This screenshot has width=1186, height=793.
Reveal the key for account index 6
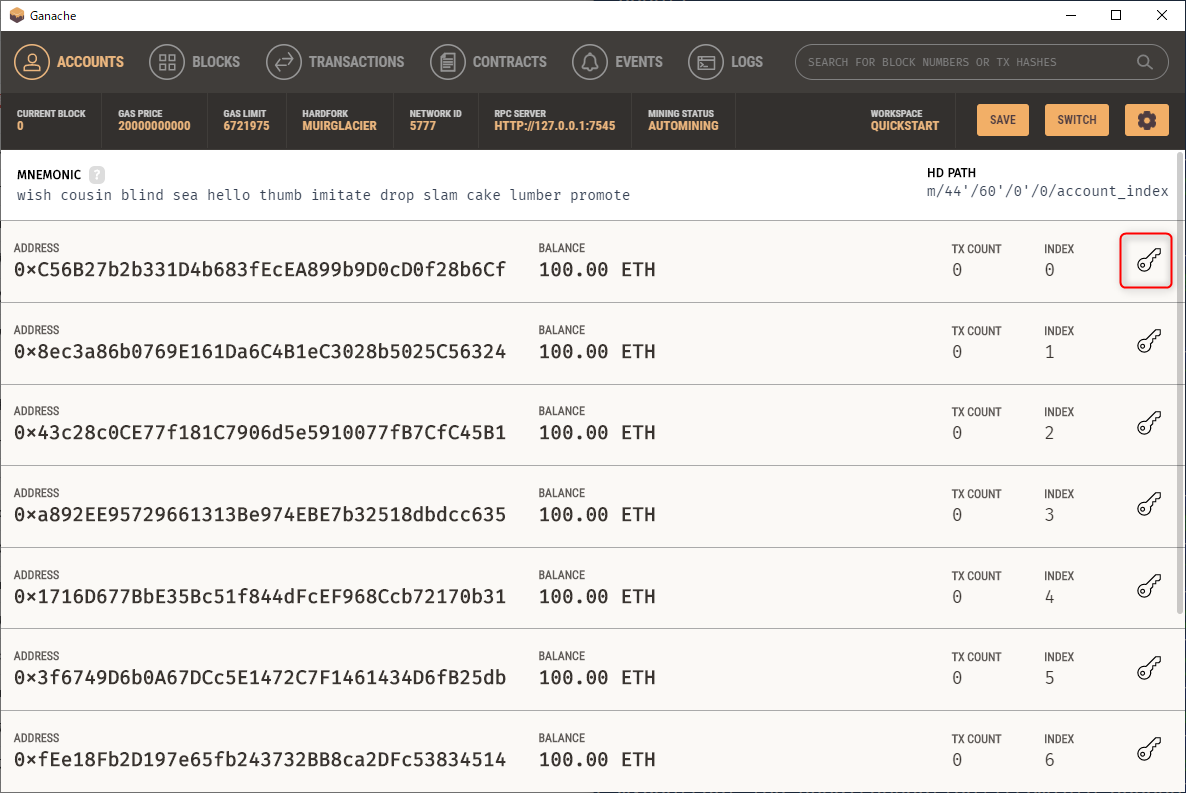(x=1147, y=751)
